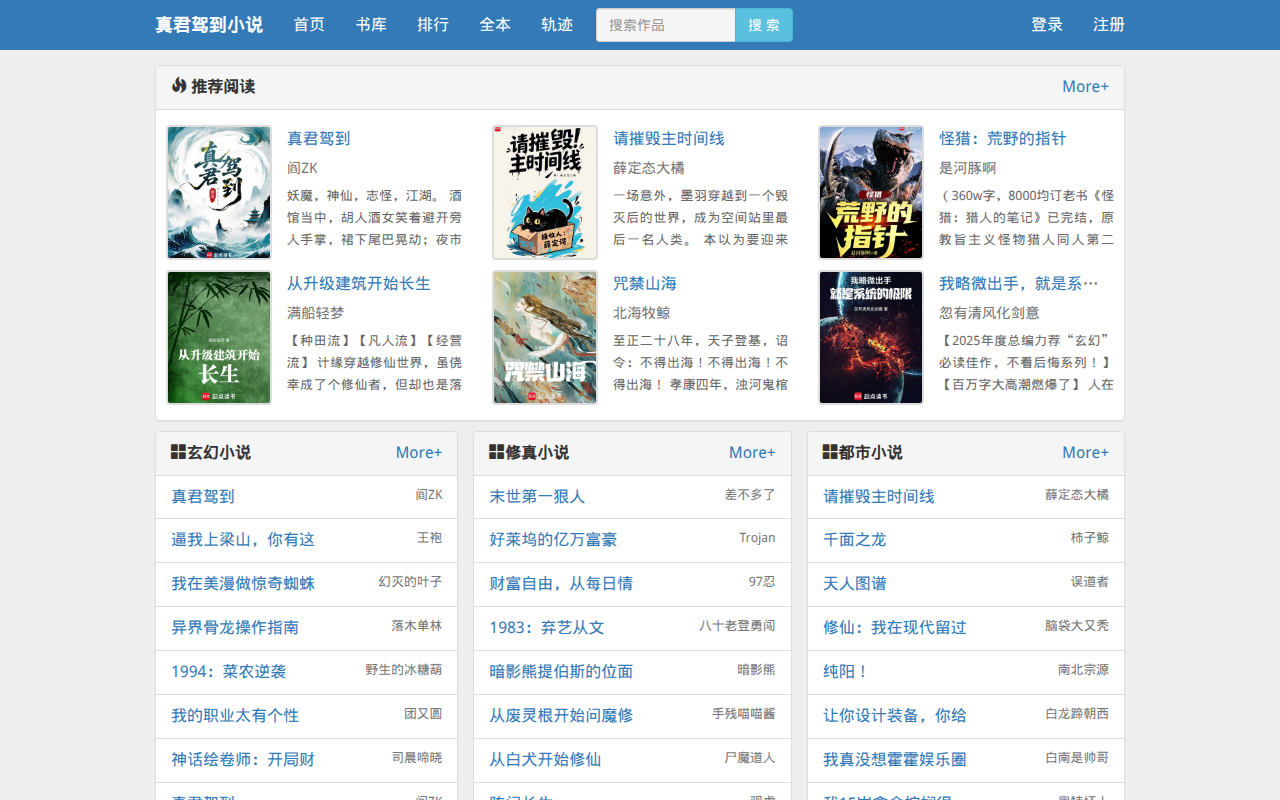Open the 怪猎:荒野的指针 cover image
The height and width of the screenshot is (800, 1280).
871,192
